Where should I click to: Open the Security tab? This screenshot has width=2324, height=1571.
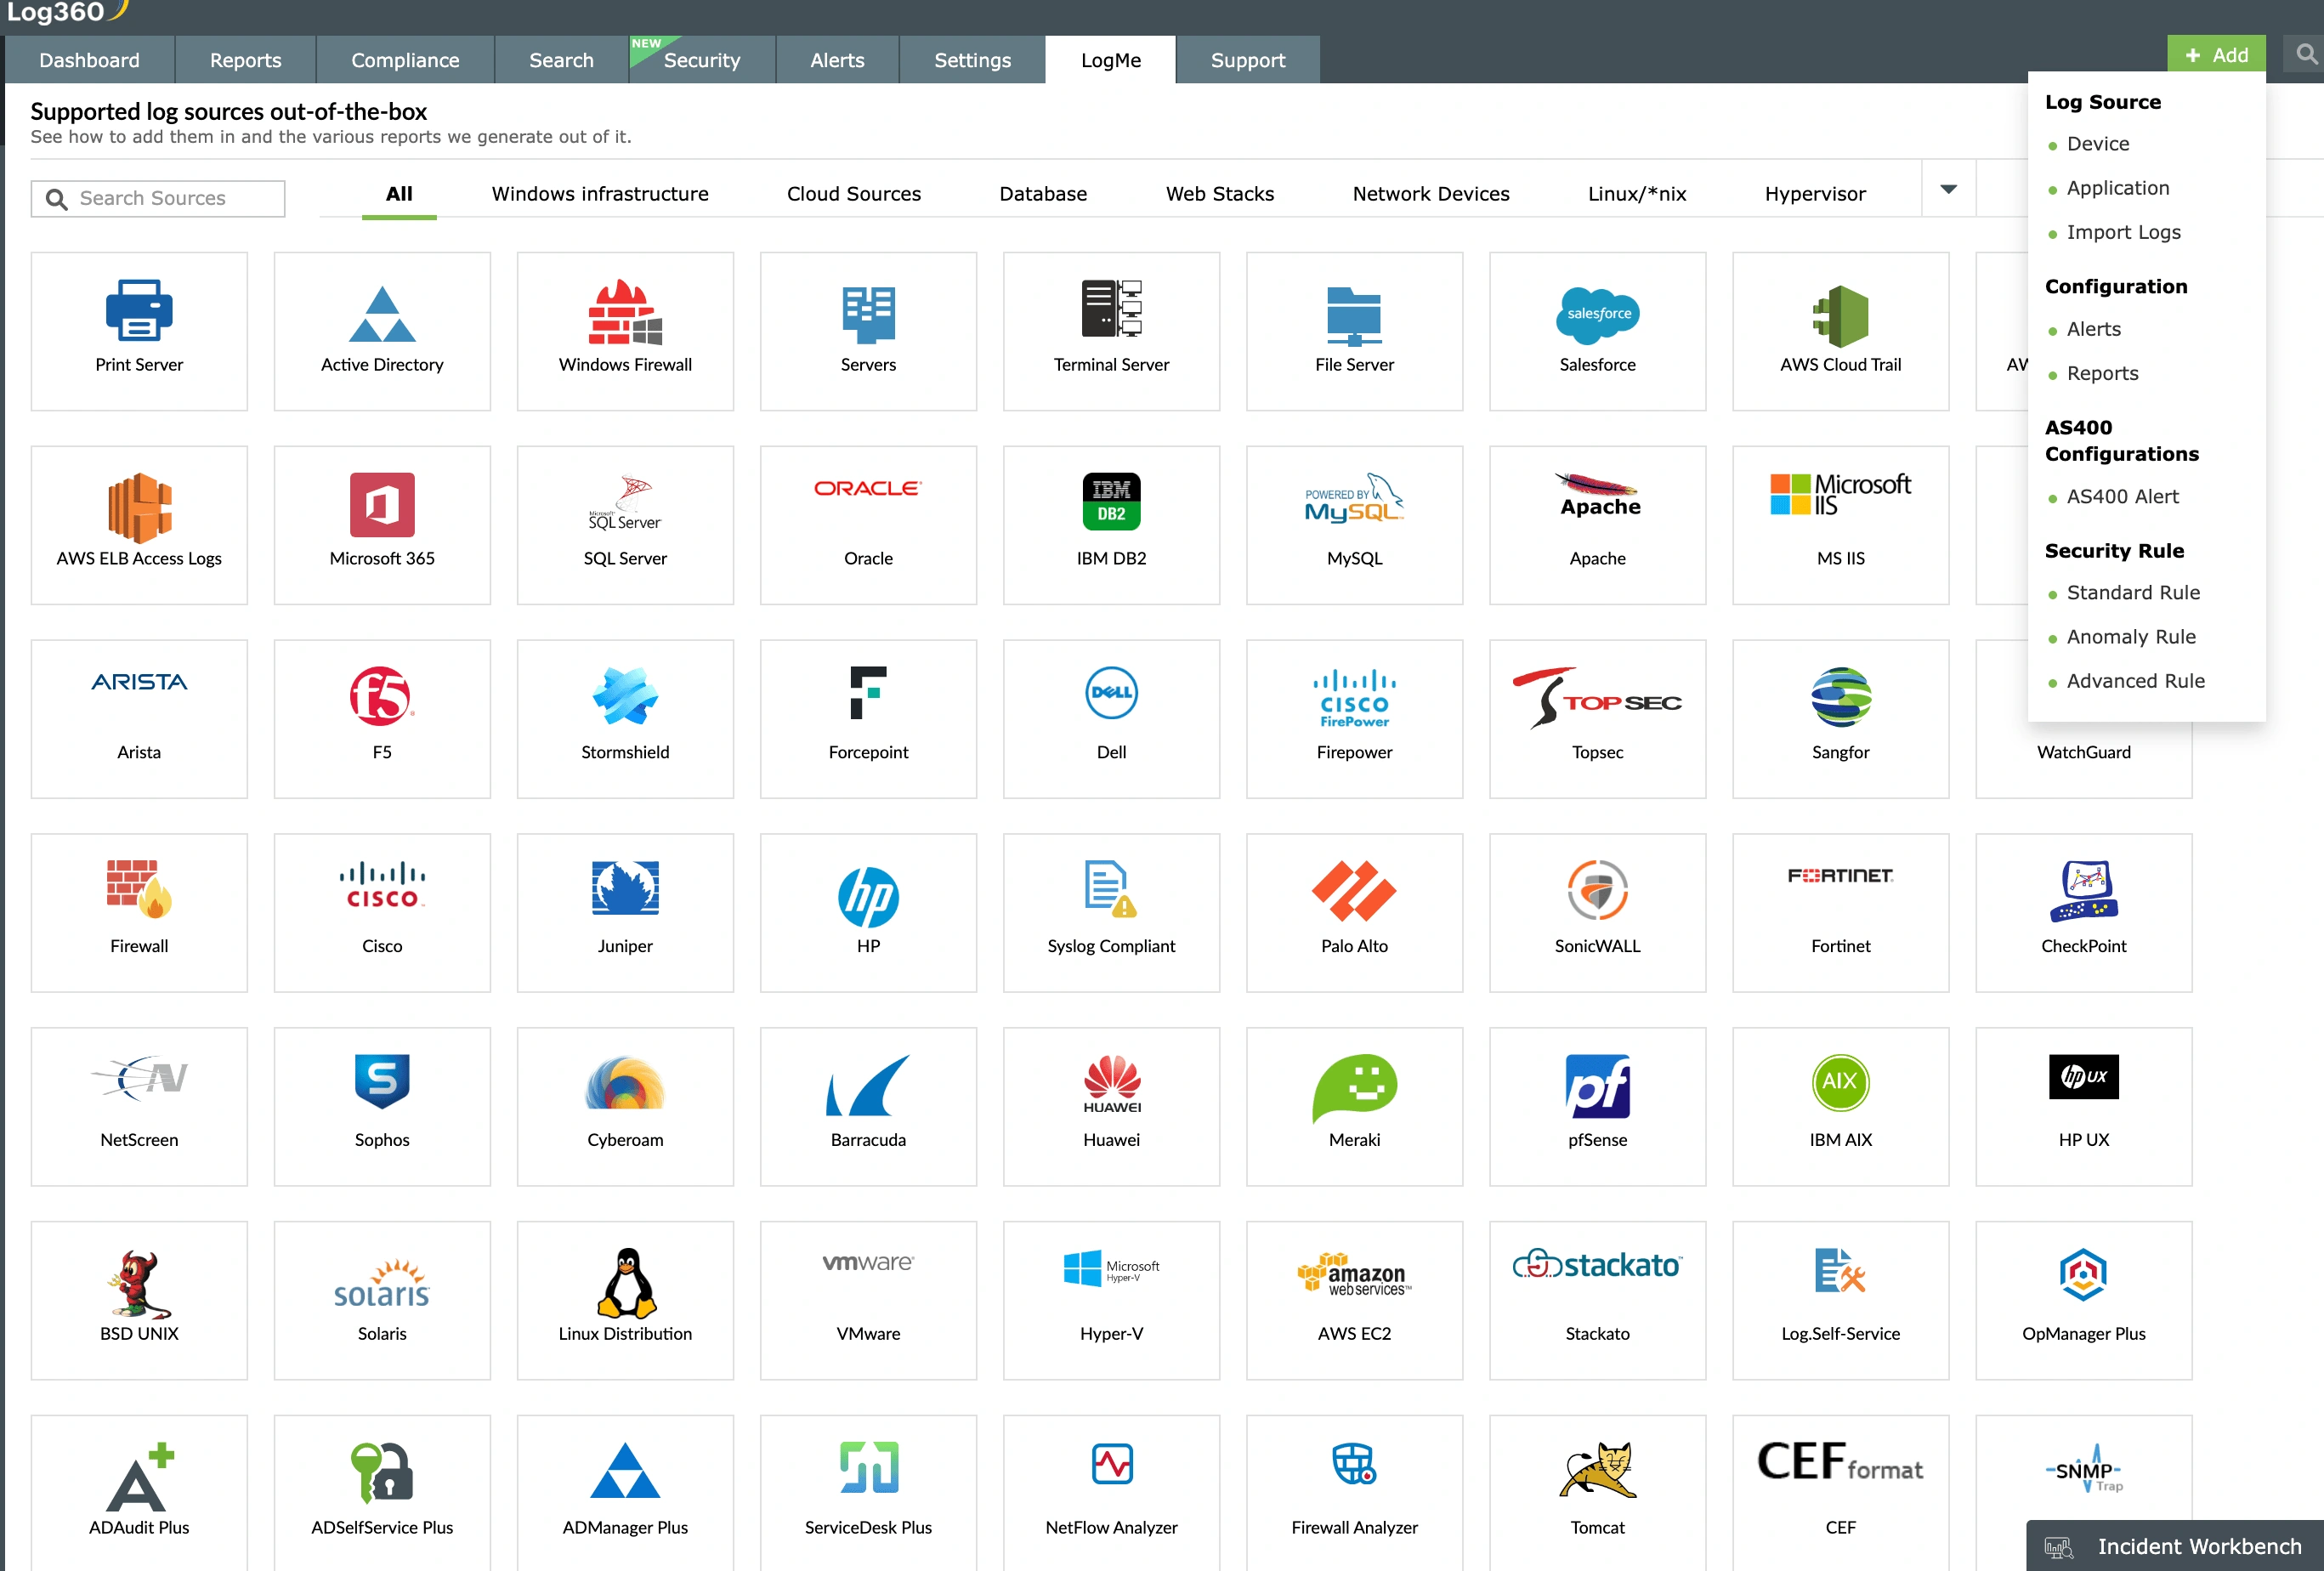point(701,60)
